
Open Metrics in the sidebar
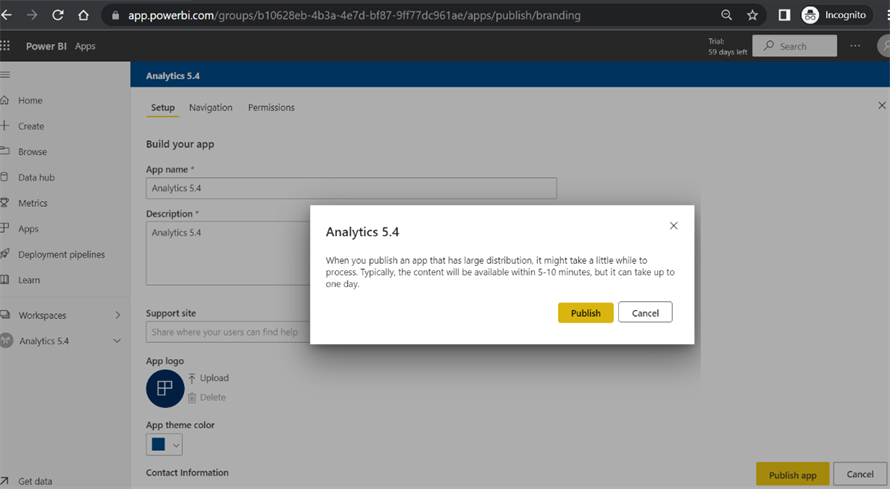pos(32,203)
